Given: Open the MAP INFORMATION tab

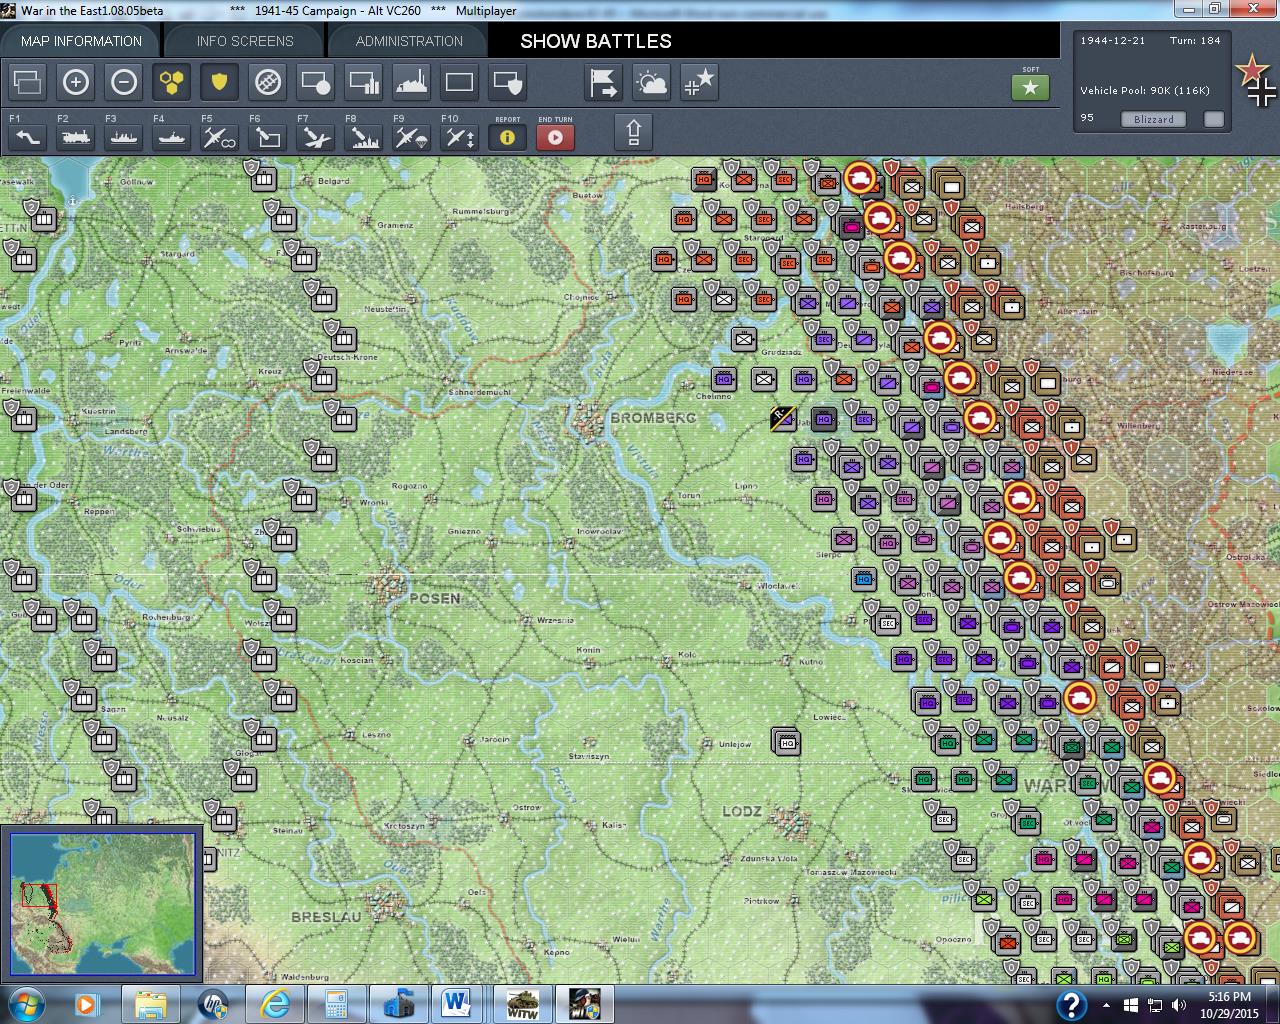Looking at the screenshot, I should (x=81, y=41).
